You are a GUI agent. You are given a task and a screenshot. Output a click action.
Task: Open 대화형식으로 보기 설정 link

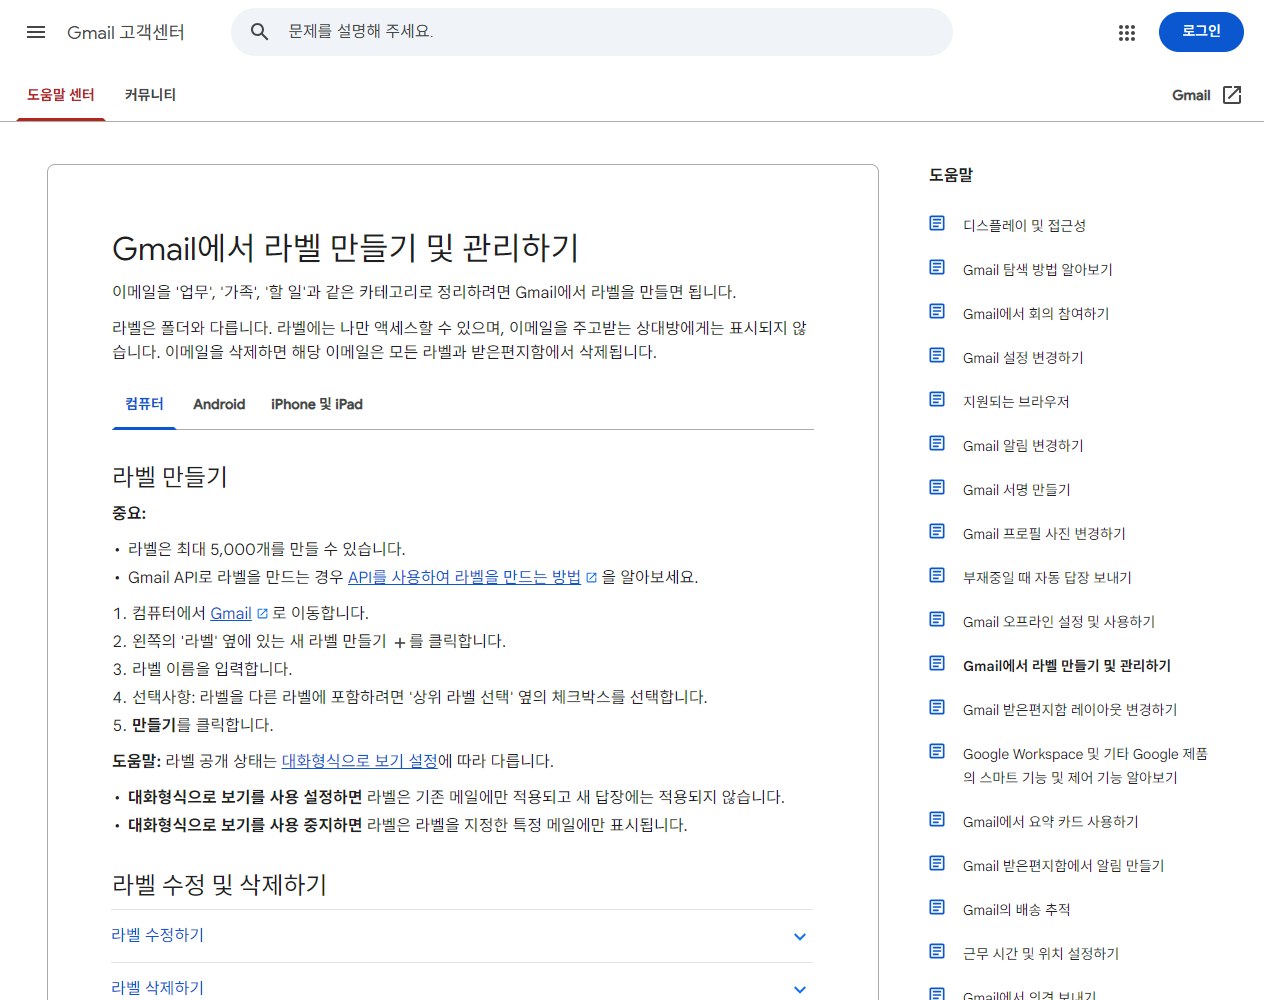point(360,761)
